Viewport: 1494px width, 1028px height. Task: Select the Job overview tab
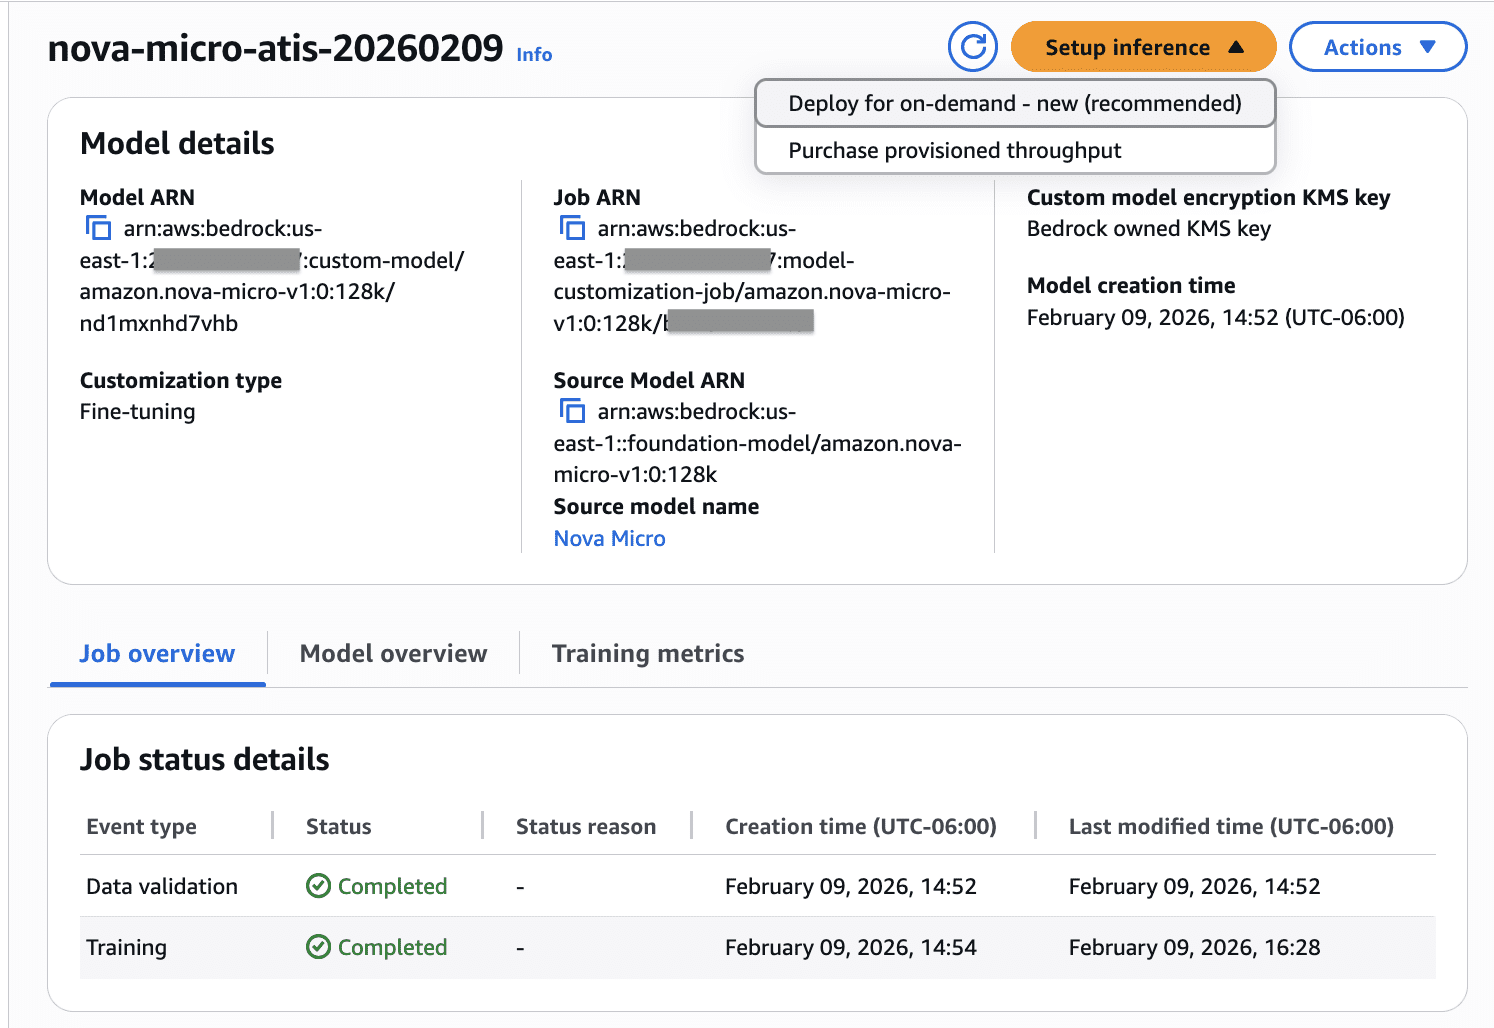click(x=157, y=653)
